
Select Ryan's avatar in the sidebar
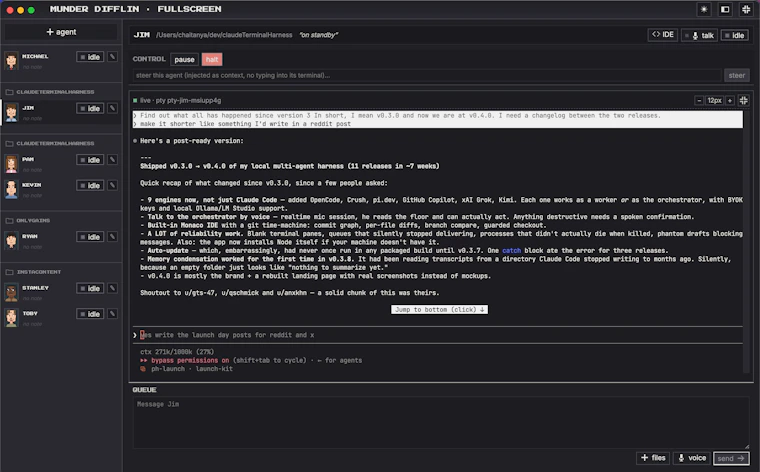11,241
